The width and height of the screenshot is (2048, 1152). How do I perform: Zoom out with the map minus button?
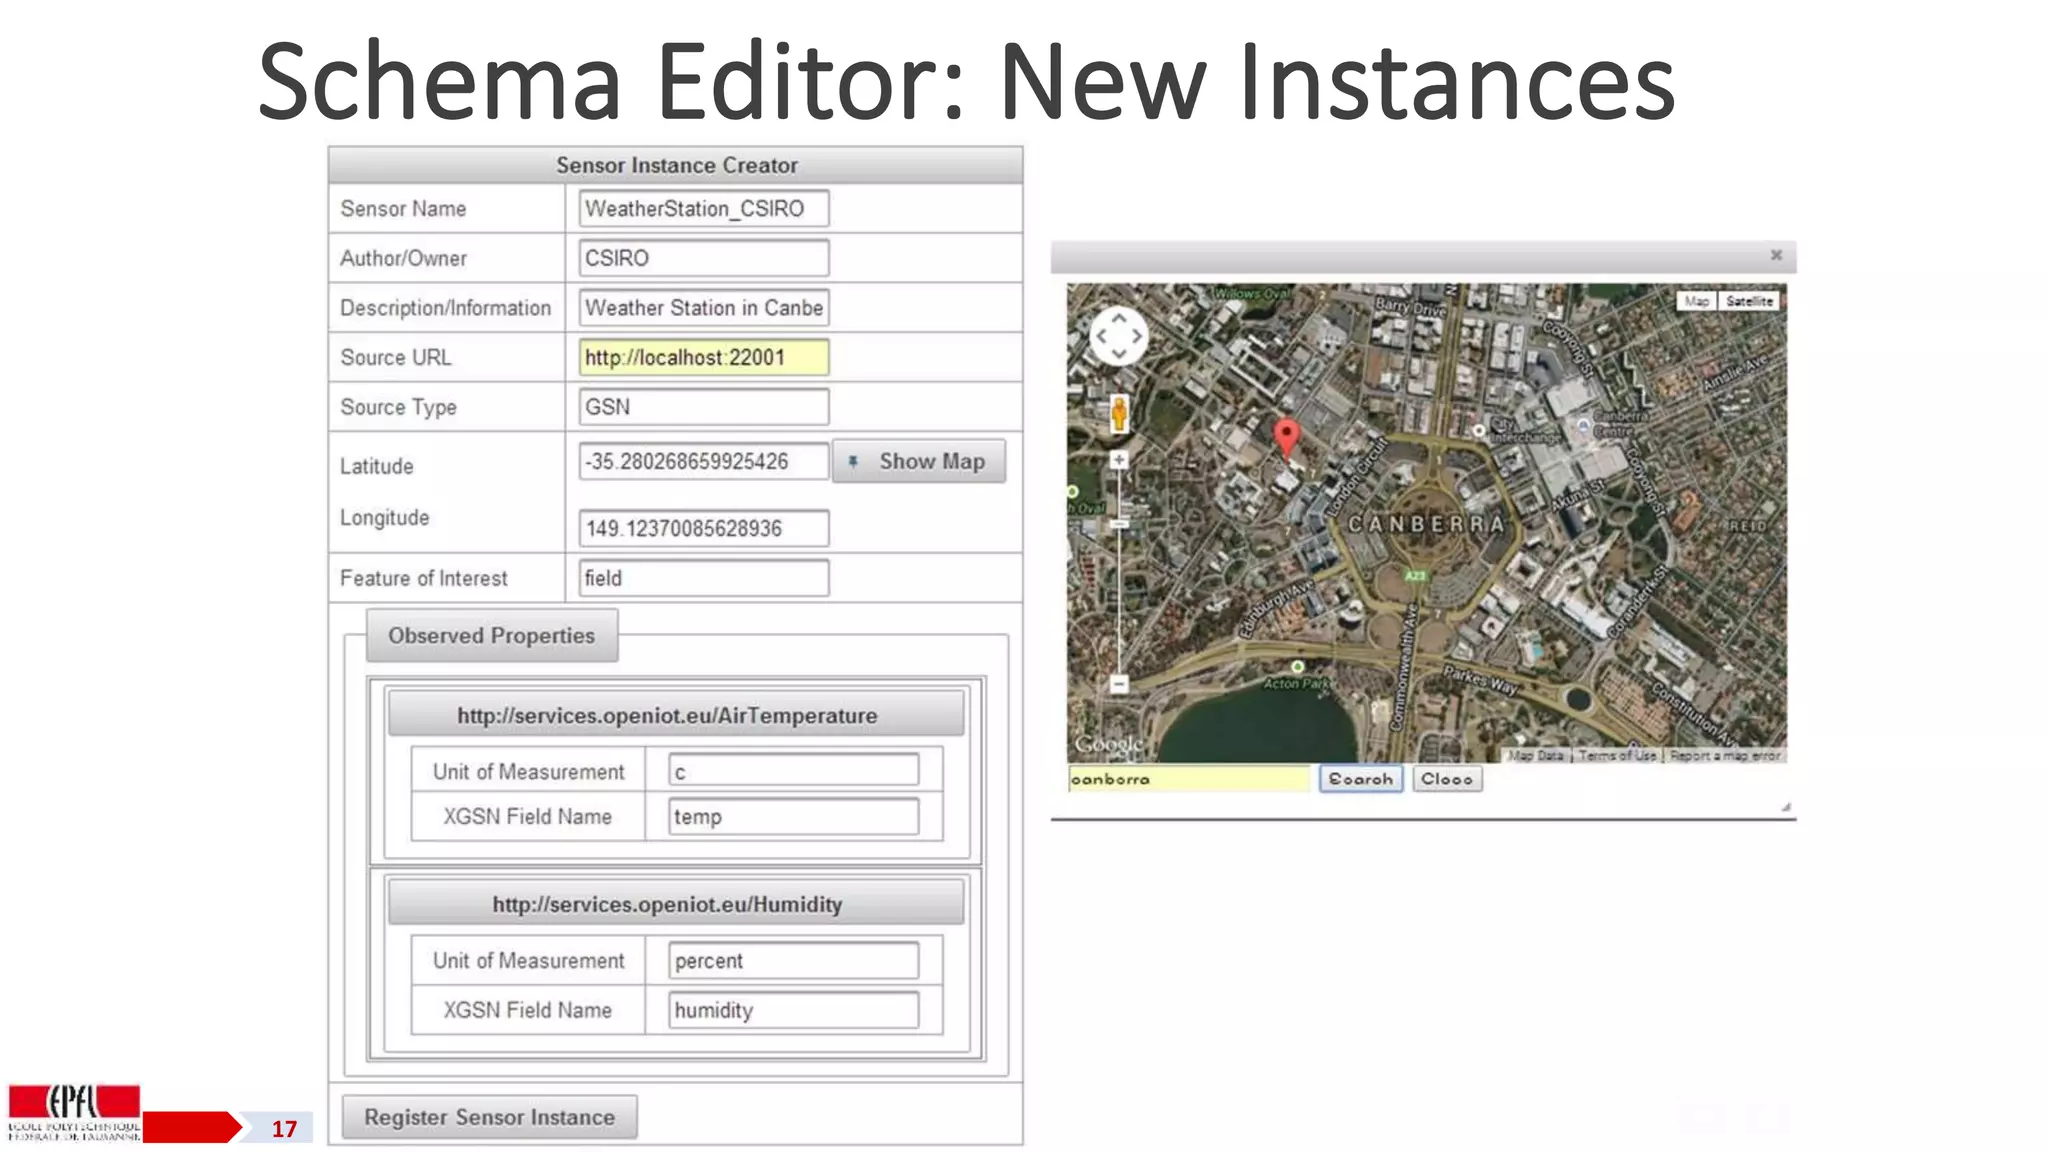point(1119,684)
